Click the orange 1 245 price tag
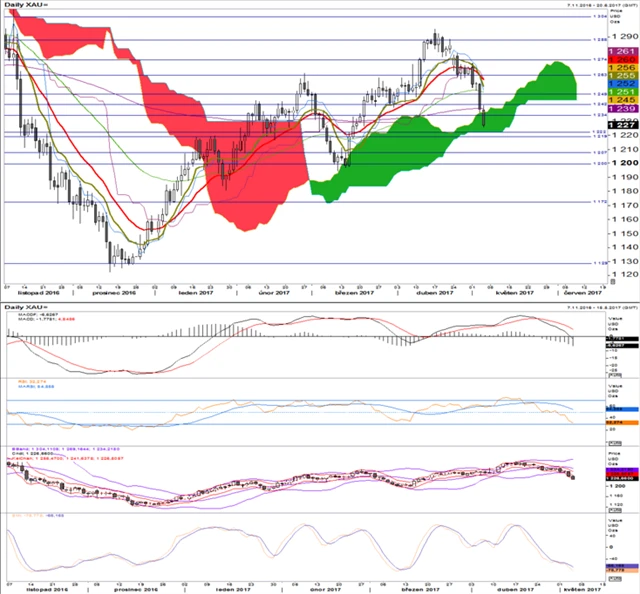640x594 pixels. [x=623, y=100]
